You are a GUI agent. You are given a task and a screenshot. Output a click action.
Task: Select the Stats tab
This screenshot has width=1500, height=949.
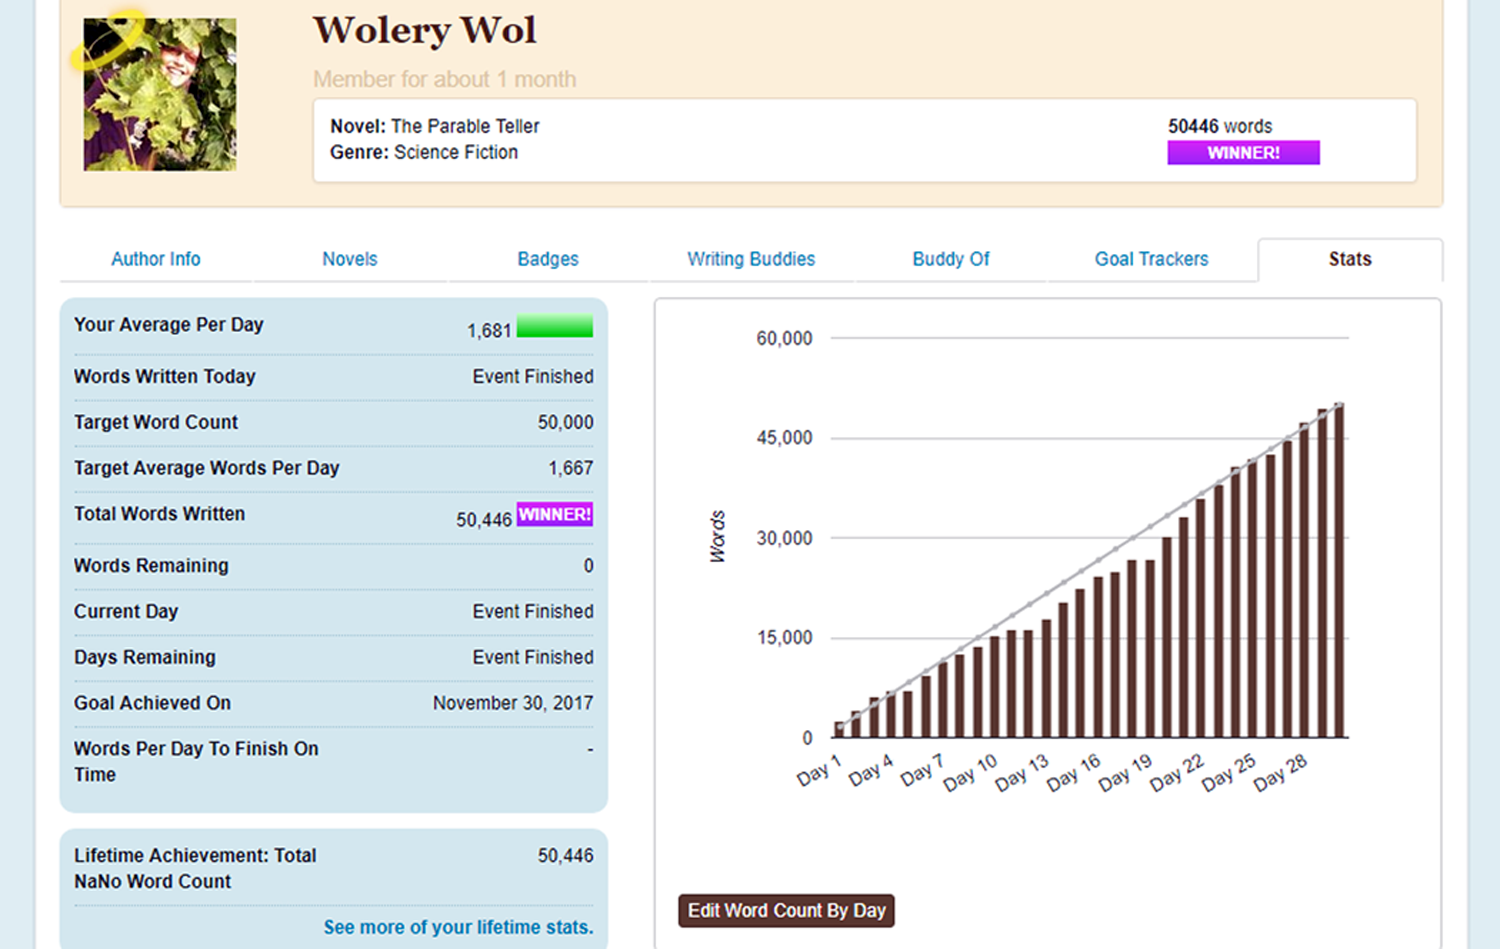click(1349, 259)
